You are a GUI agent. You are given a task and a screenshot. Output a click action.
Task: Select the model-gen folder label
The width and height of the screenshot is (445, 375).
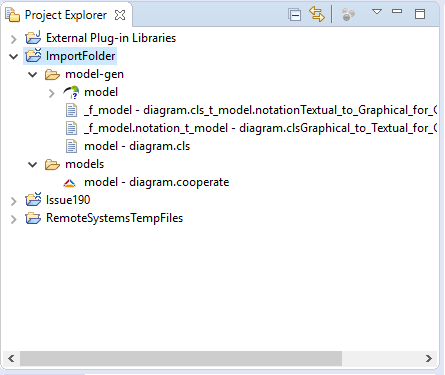coord(94,74)
